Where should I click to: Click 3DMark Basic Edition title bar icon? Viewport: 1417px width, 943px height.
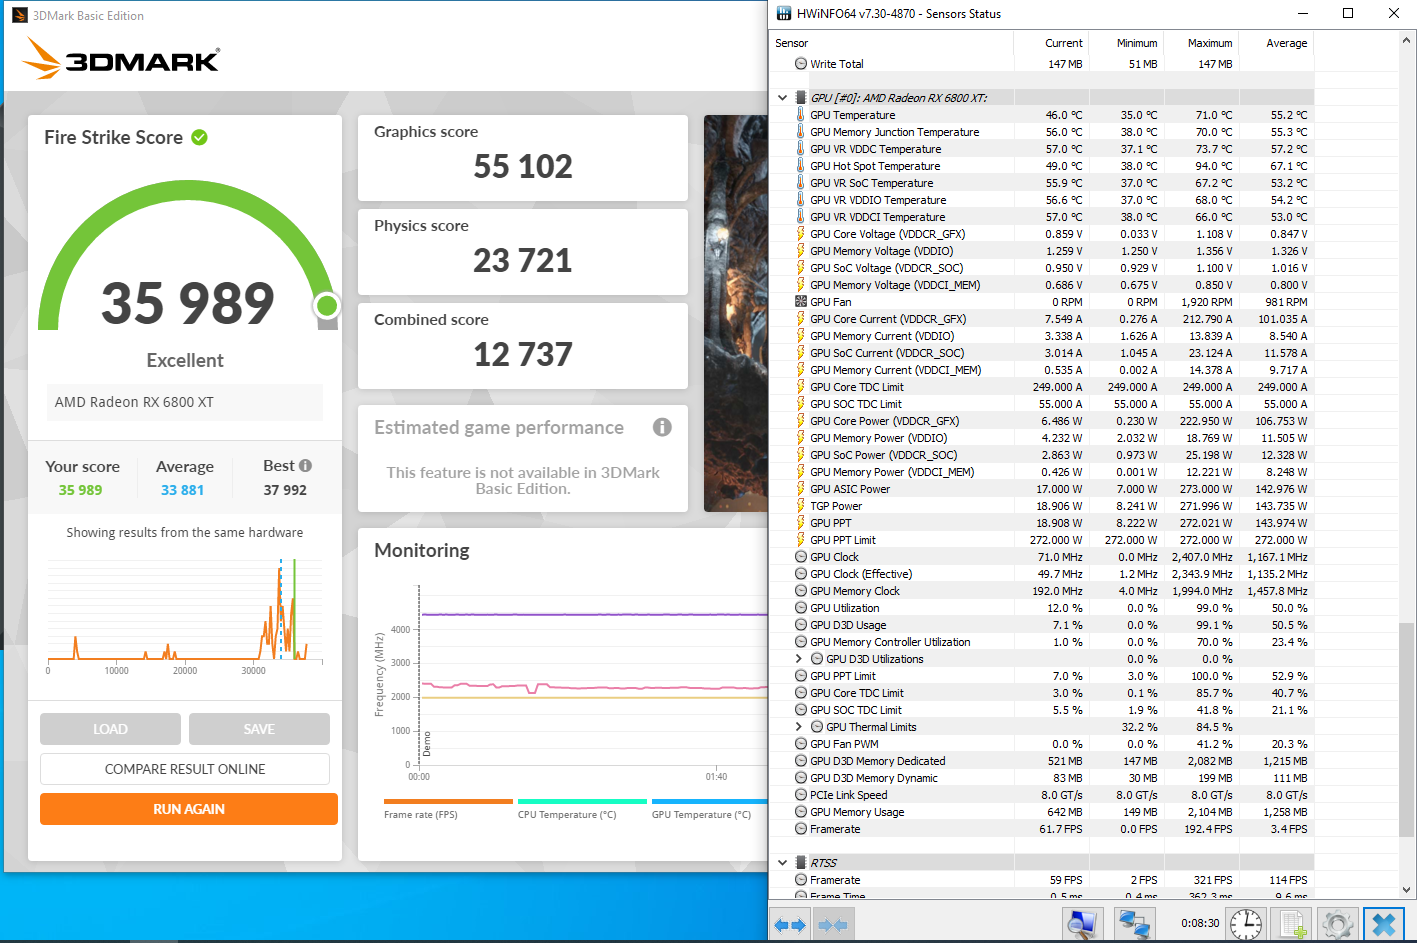click(x=19, y=15)
